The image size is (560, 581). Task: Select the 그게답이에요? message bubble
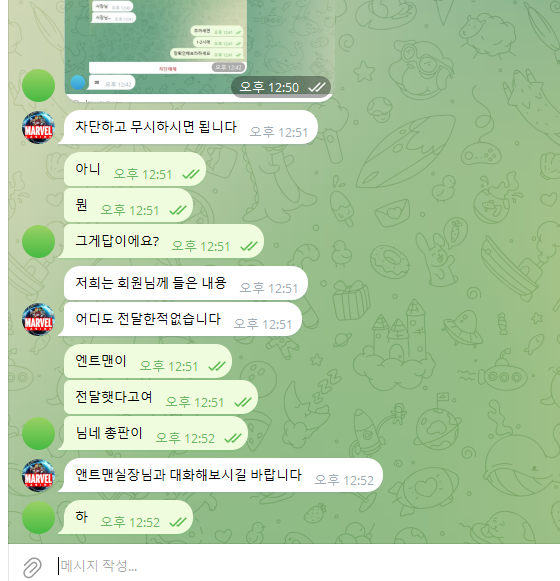(163, 241)
